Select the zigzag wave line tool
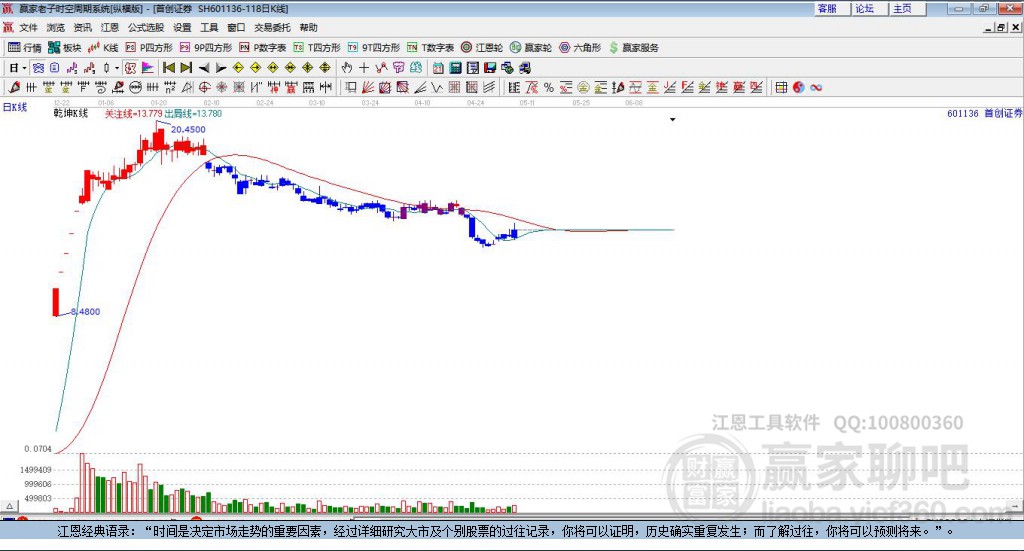The width and height of the screenshot is (1024, 551). point(437,87)
